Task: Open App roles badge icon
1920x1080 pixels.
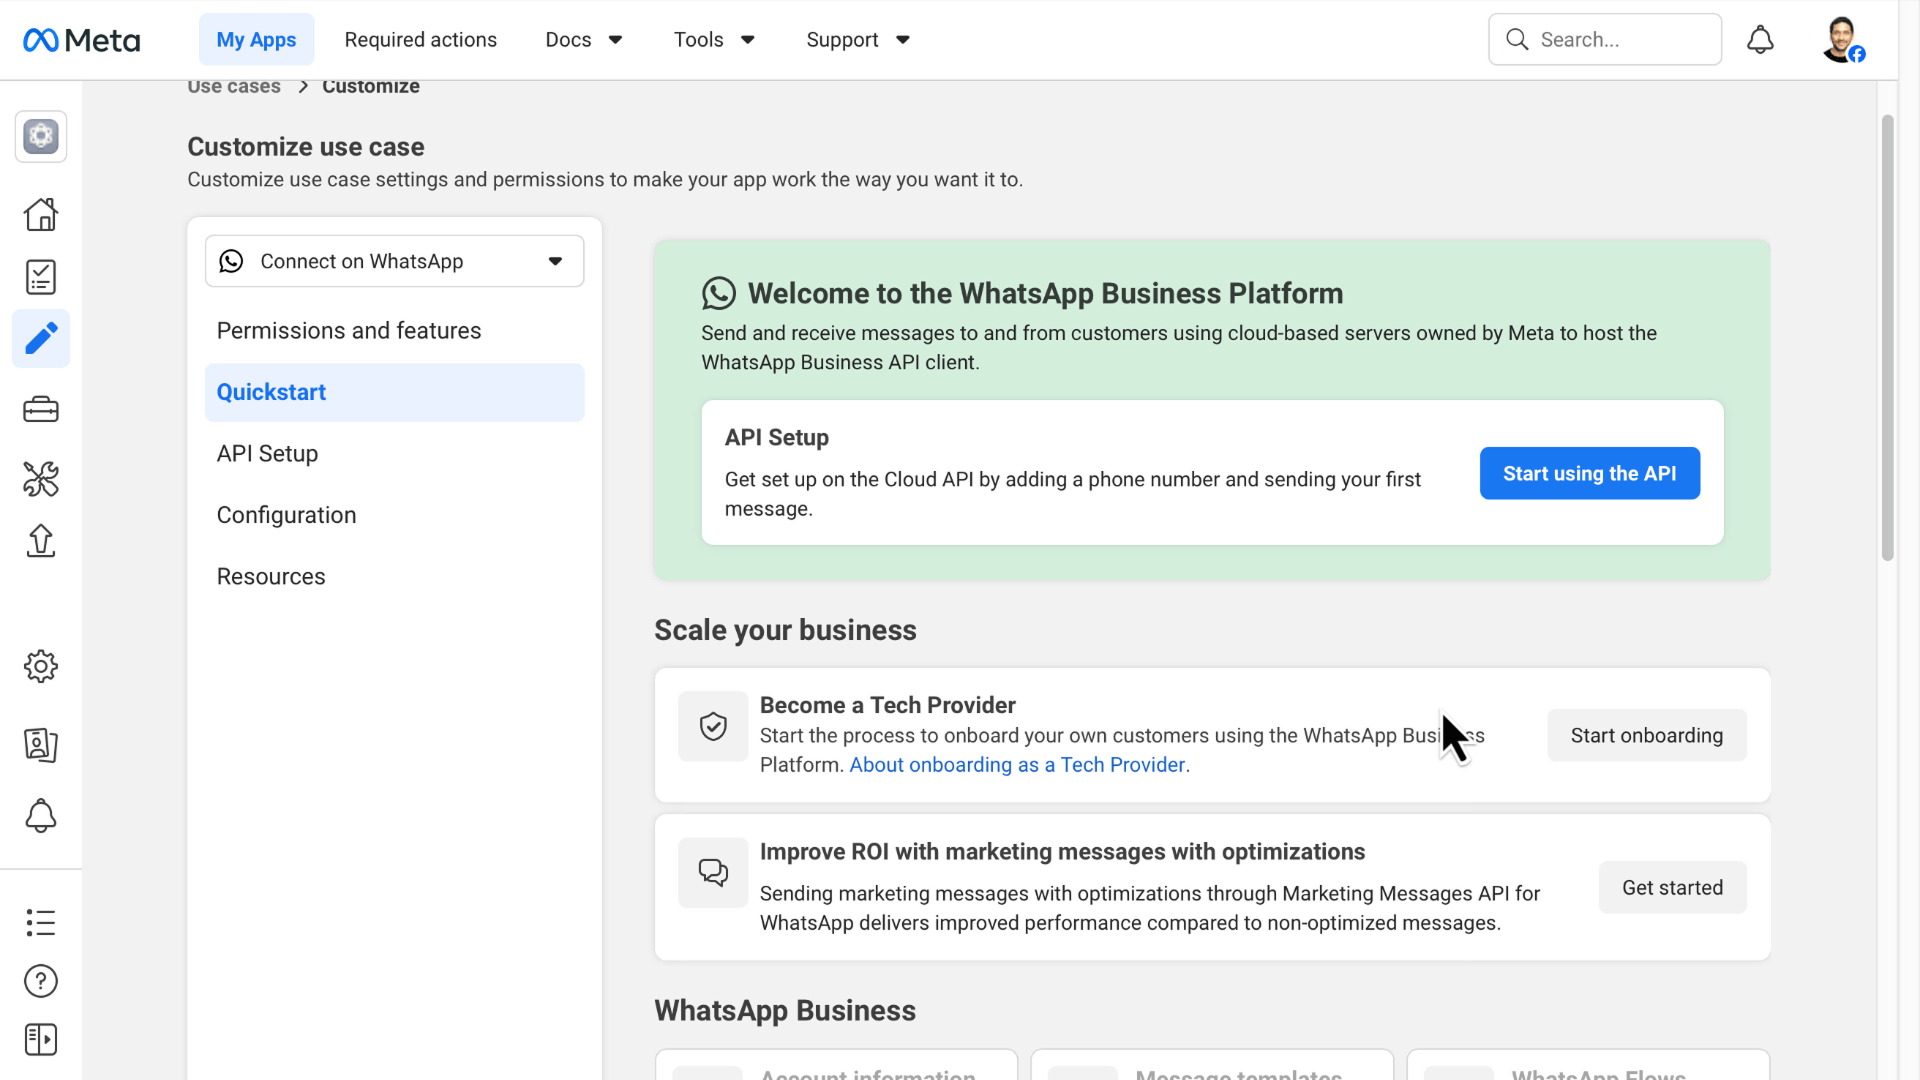Action: tap(41, 745)
